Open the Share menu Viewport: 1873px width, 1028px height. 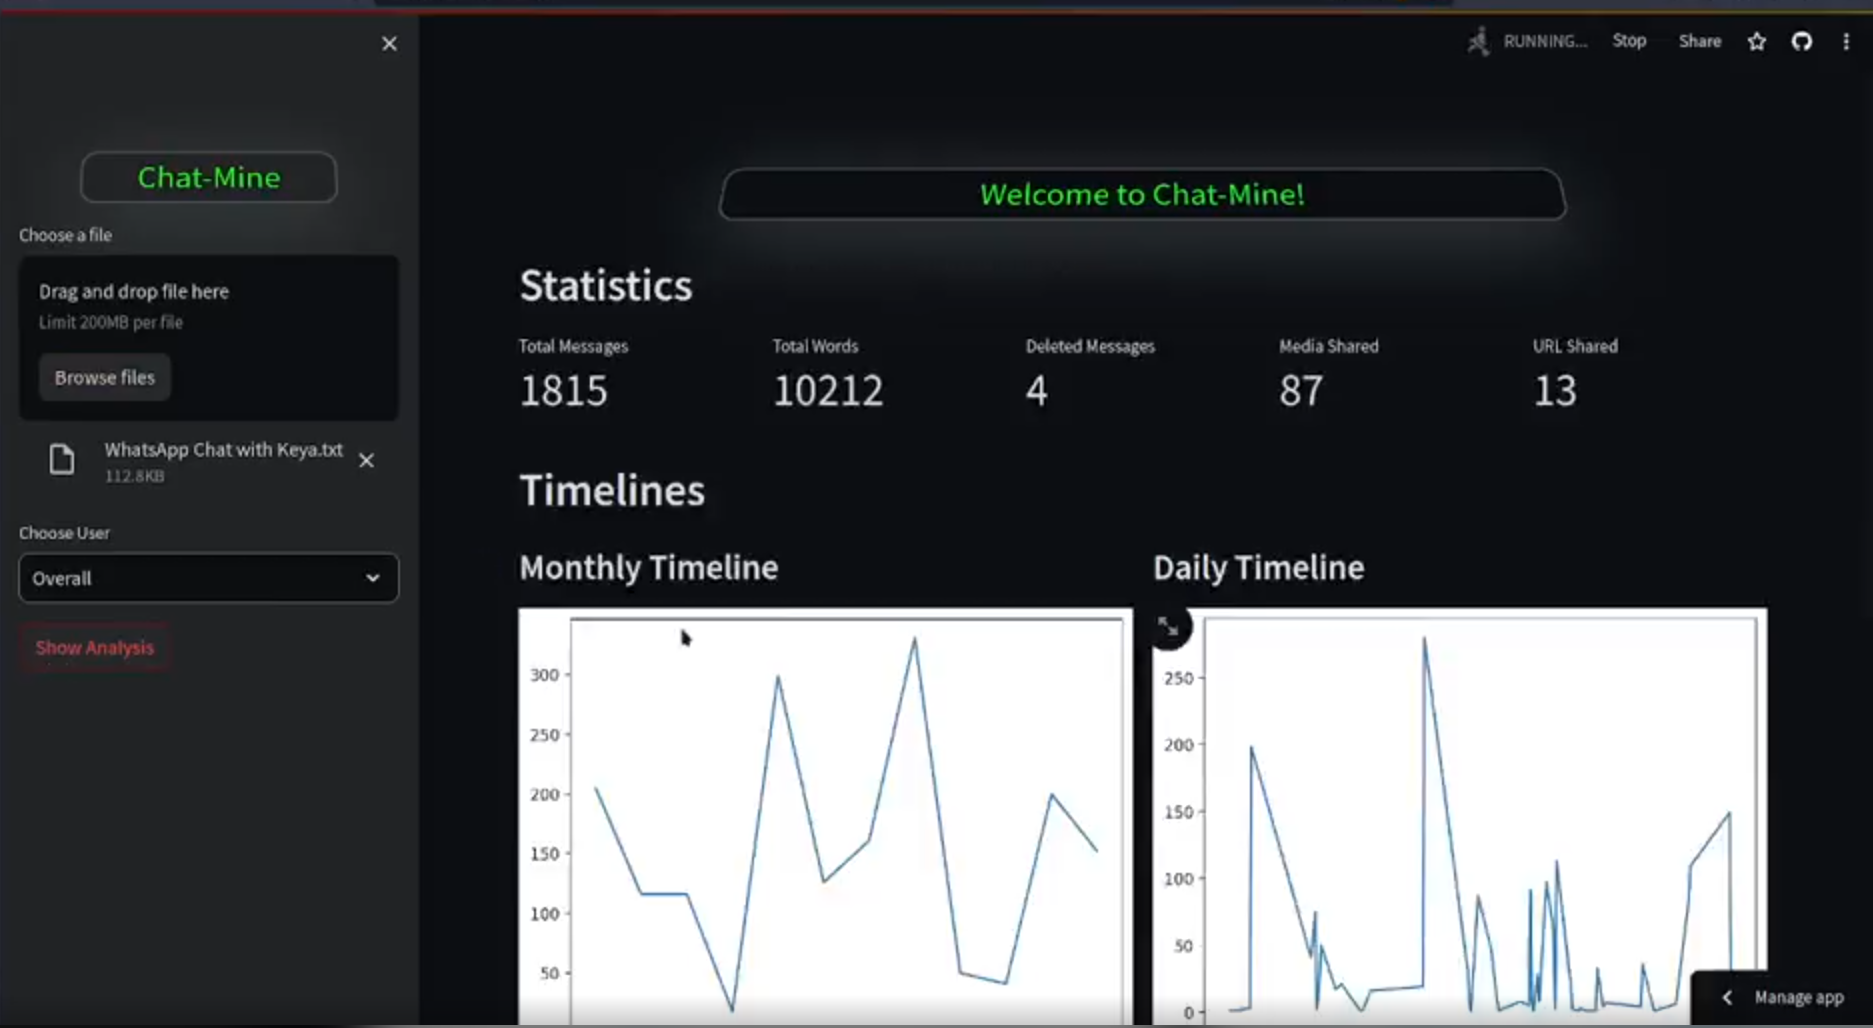pos(1699,41)
